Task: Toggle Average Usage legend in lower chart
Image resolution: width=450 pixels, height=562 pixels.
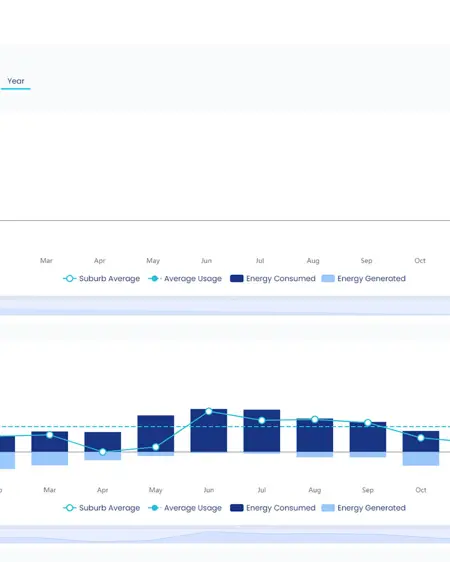Action: coord(185,508)
